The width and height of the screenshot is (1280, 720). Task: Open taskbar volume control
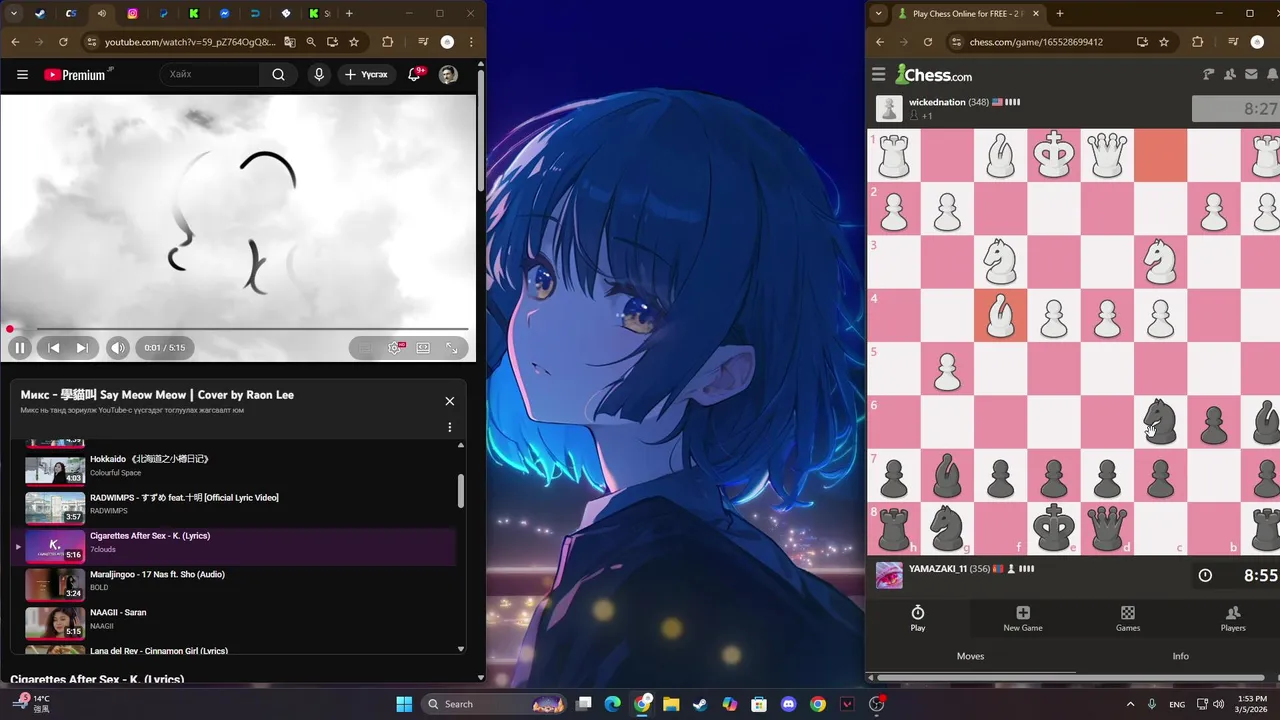[x=1219, y=704]
